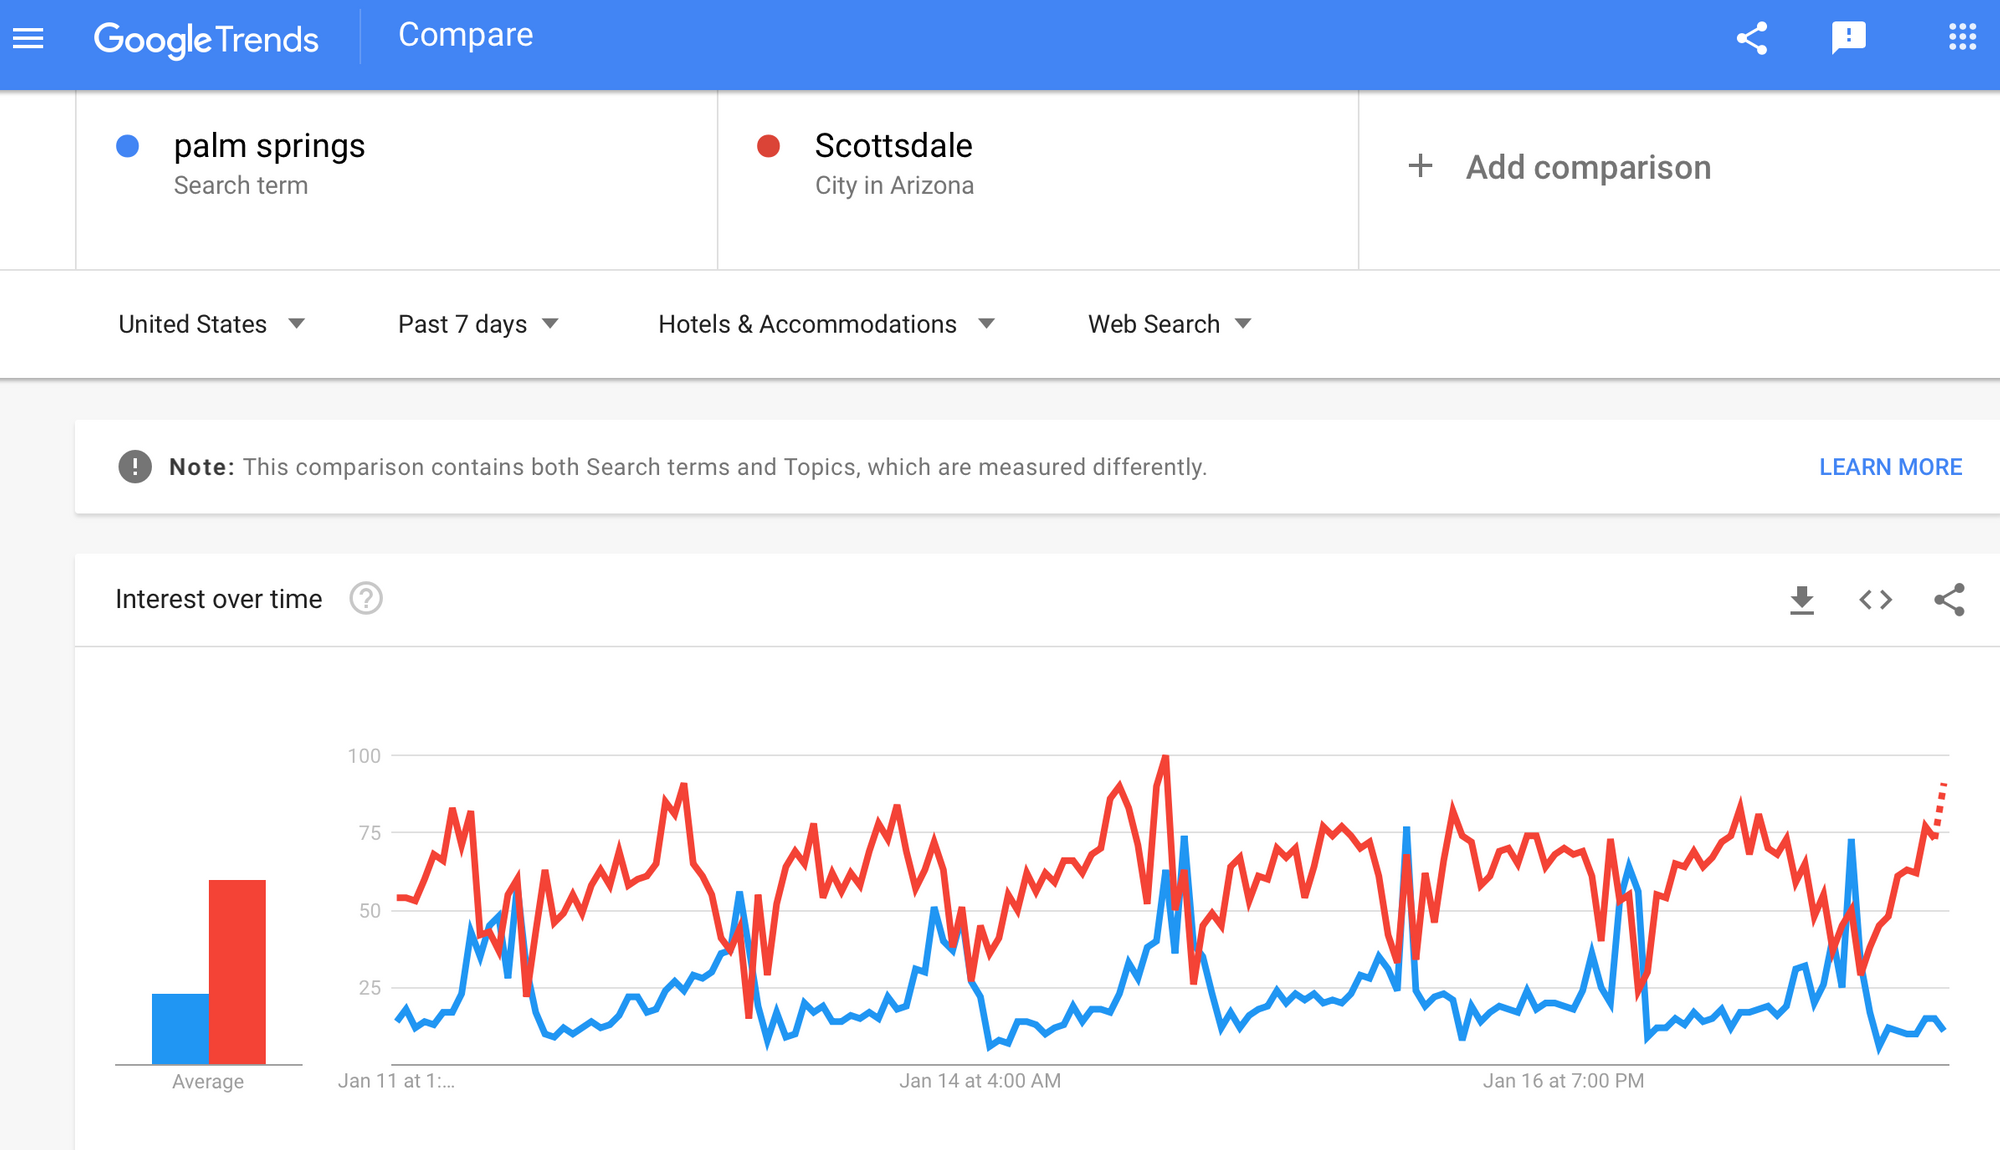This screenshot has width=2000, height=1150.
Task: Click the blue palm springs color dot
Action: click(128, 147)
